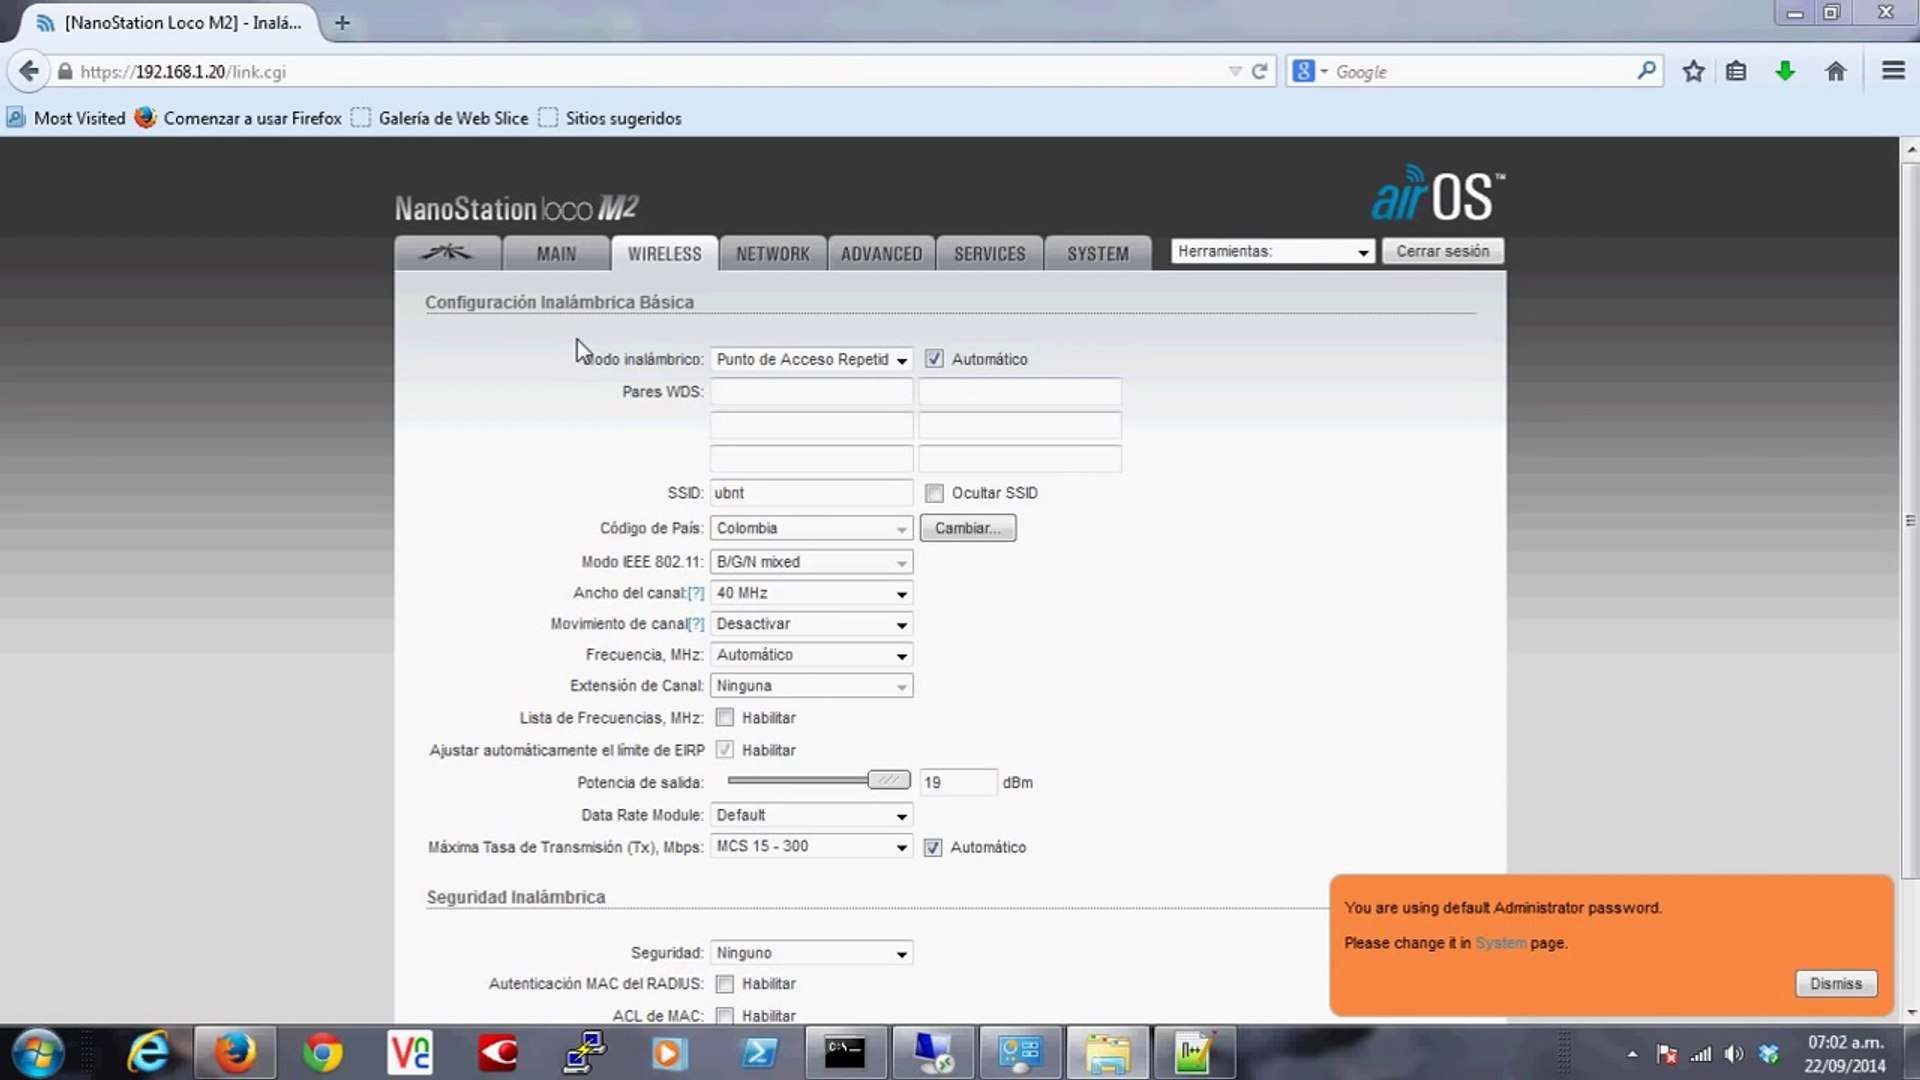Switch to the SYSTEM tab
This screenshot has width=1920, height=1080.
[x=1097, y=253]
